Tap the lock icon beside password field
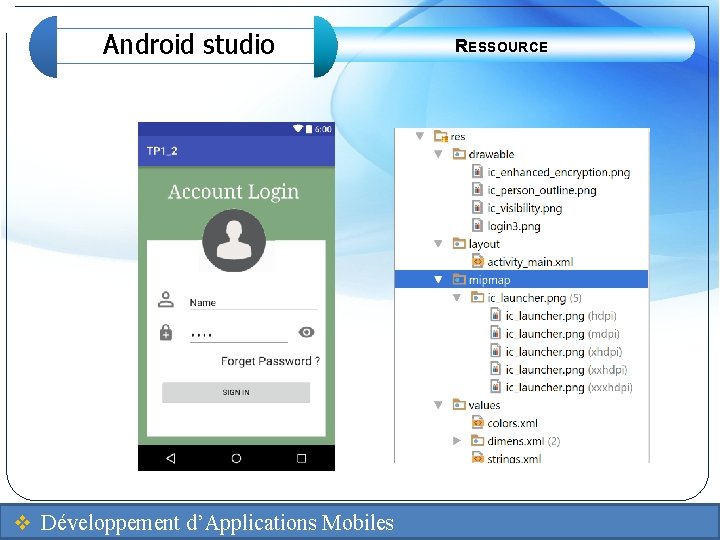This screenshot has height=540, width=720. click(166, 332)
